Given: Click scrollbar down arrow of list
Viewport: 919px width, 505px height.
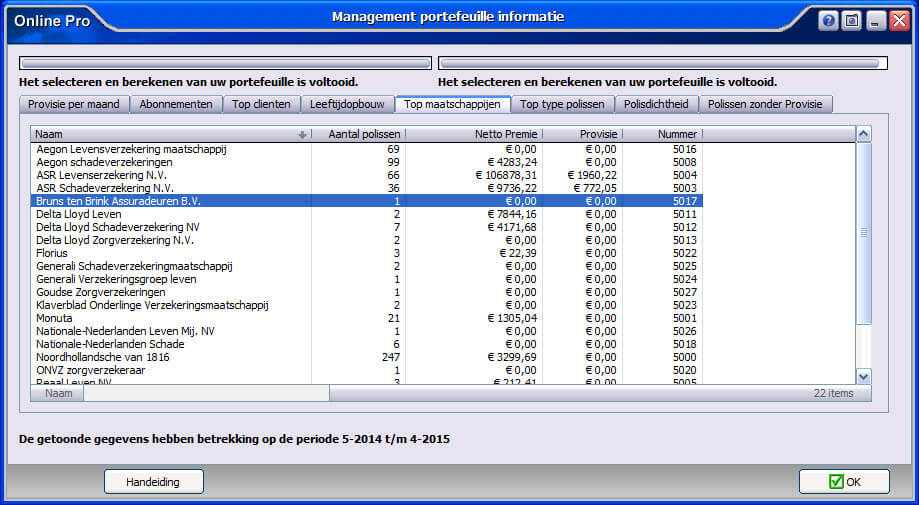Looking at the screenshot, I should pyautogui.click(x=864, y=377).
